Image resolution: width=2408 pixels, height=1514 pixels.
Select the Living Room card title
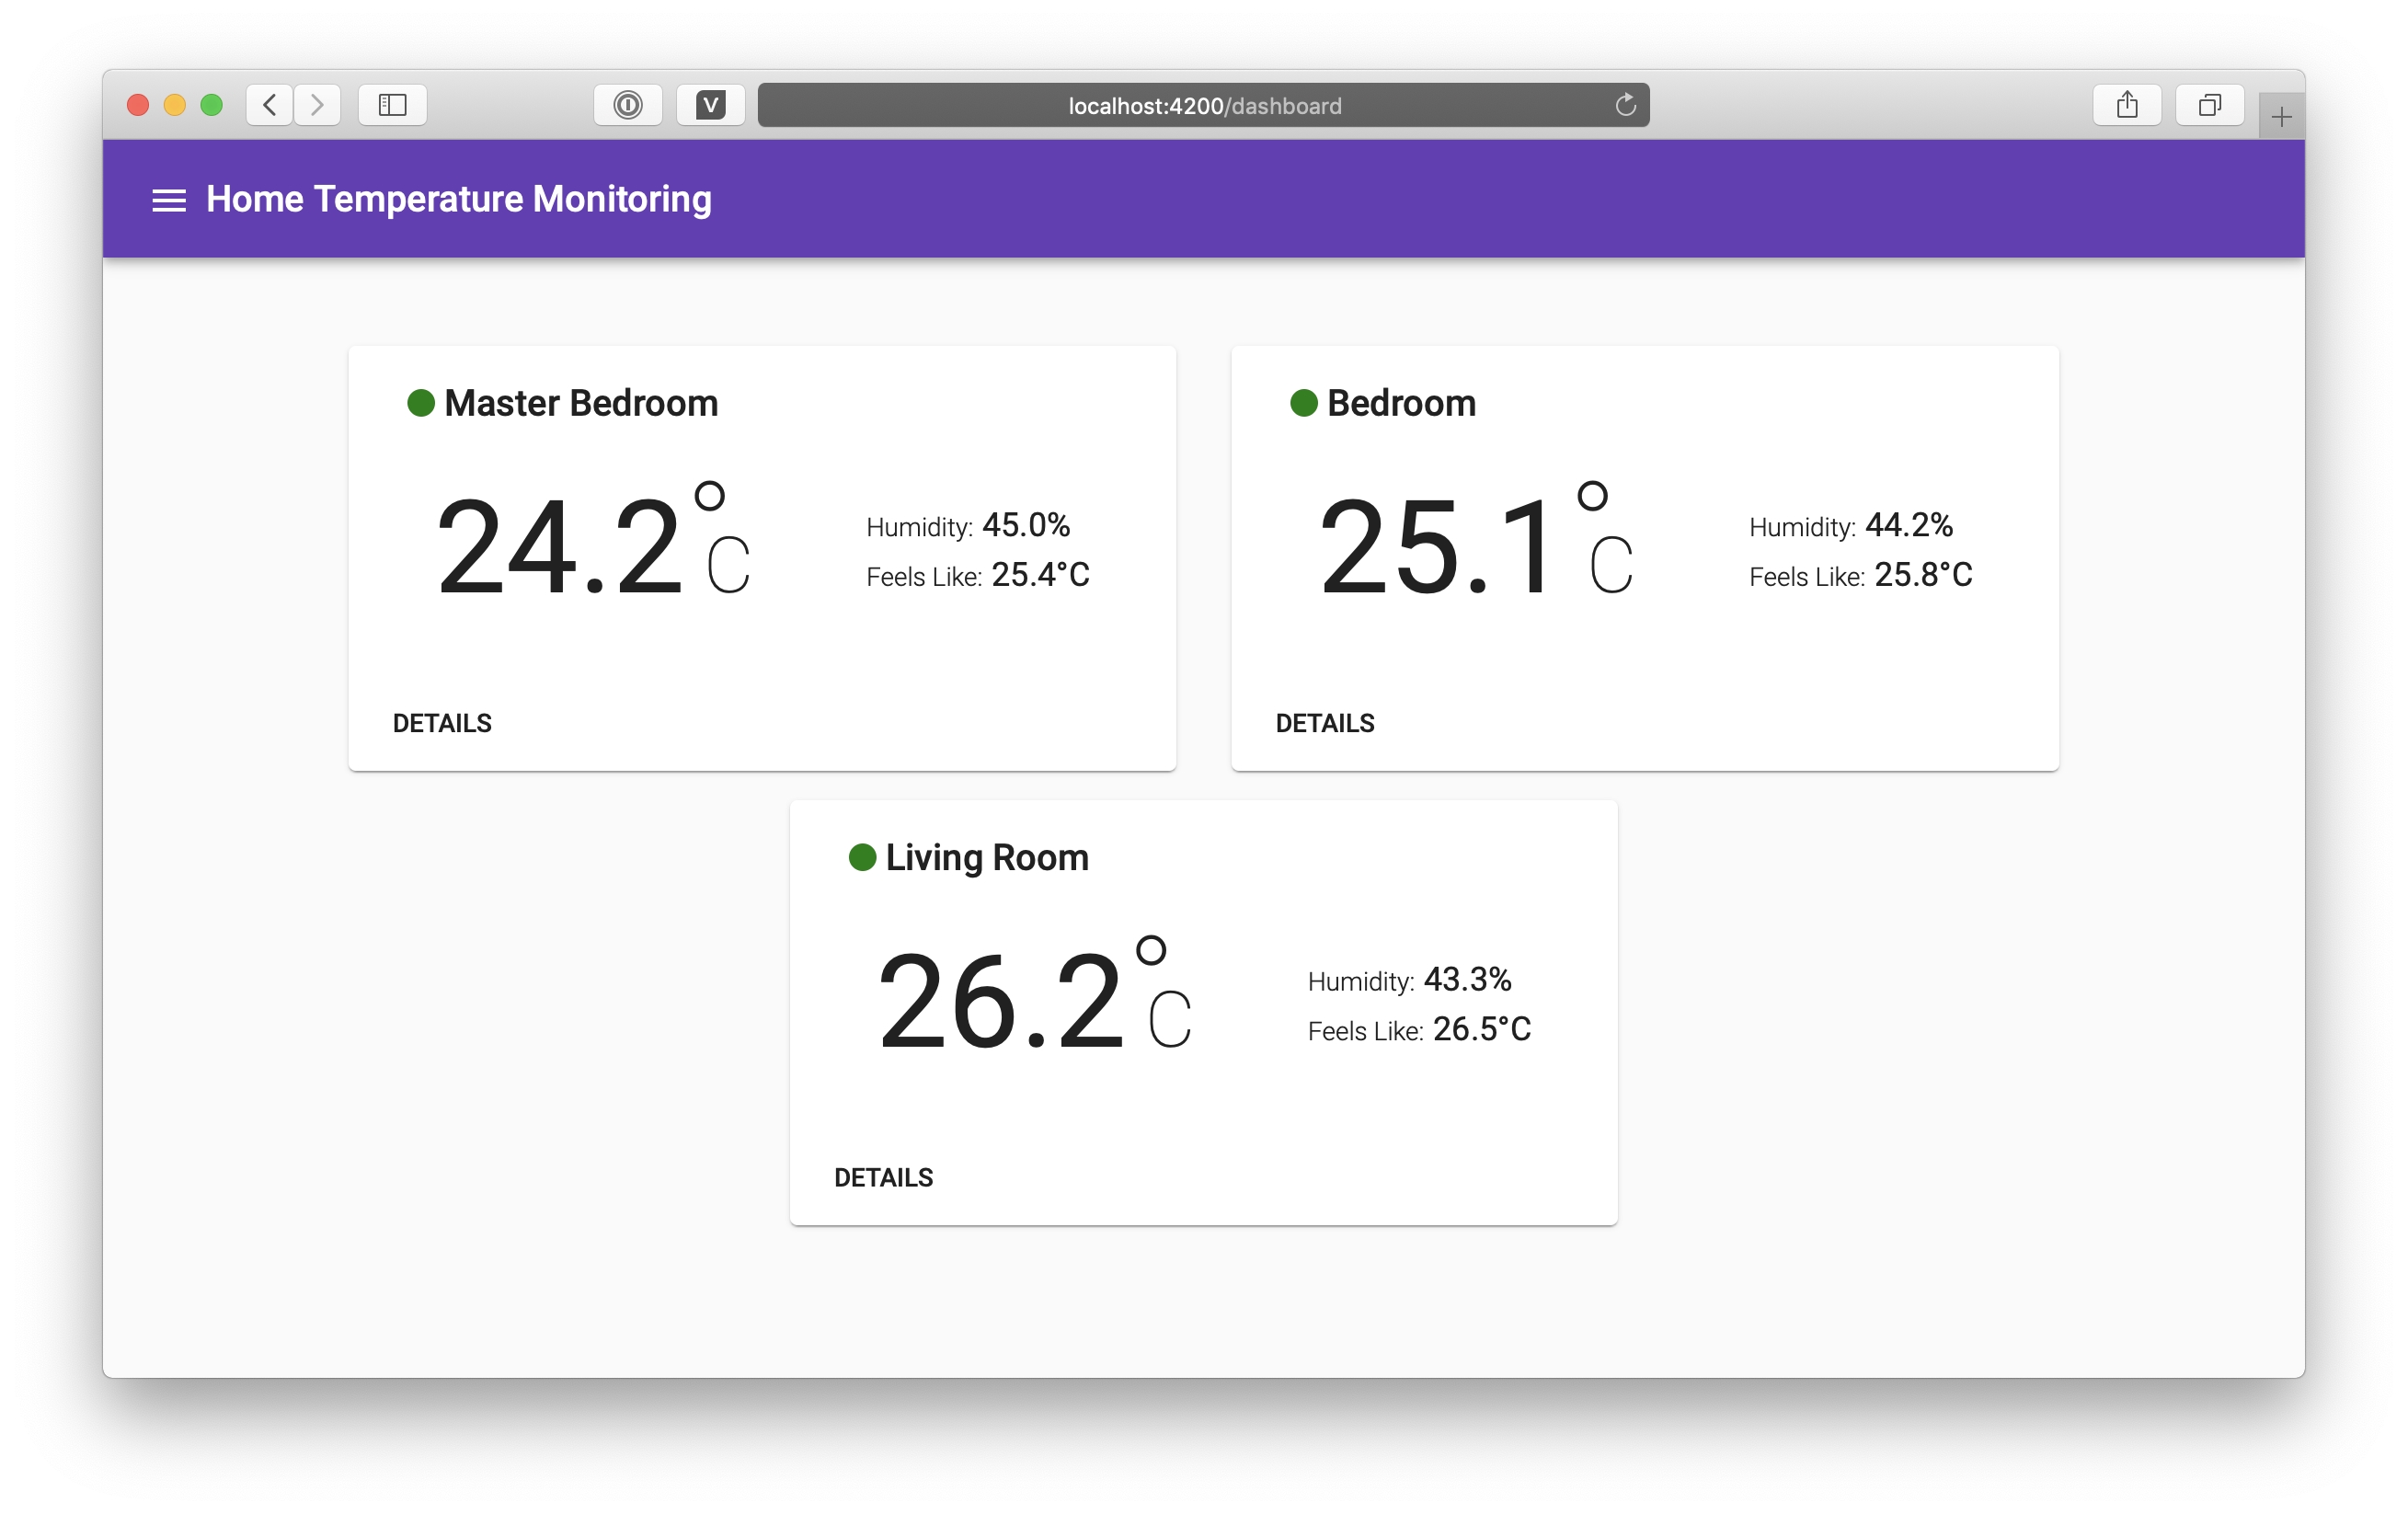point(988,857)
